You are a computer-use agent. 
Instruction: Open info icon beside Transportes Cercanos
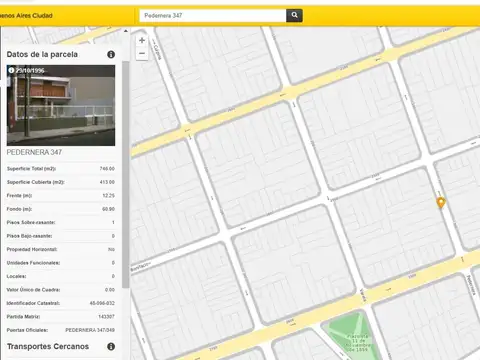[111, 346]
